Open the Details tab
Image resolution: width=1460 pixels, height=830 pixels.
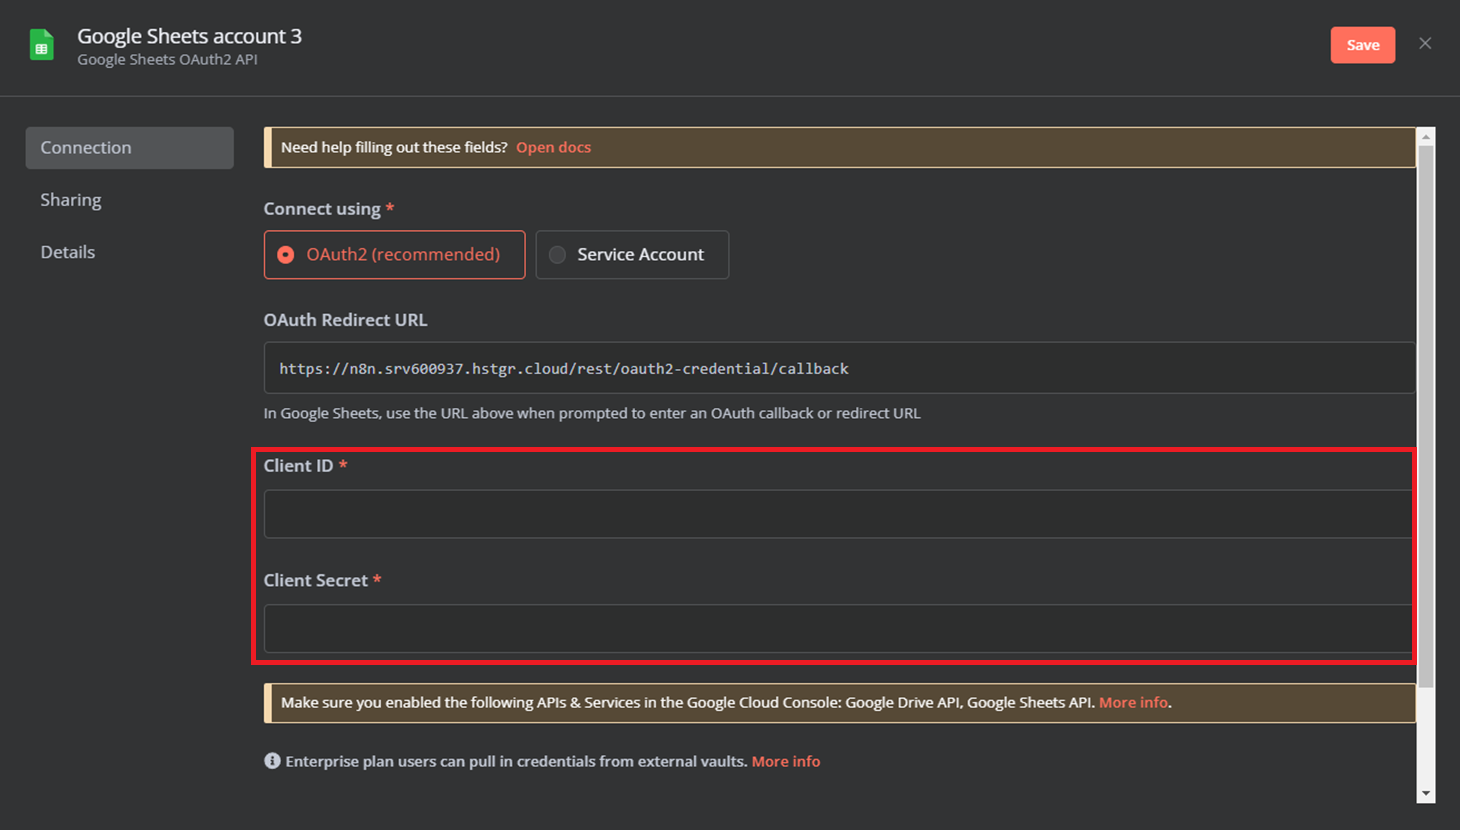point(67,251)
